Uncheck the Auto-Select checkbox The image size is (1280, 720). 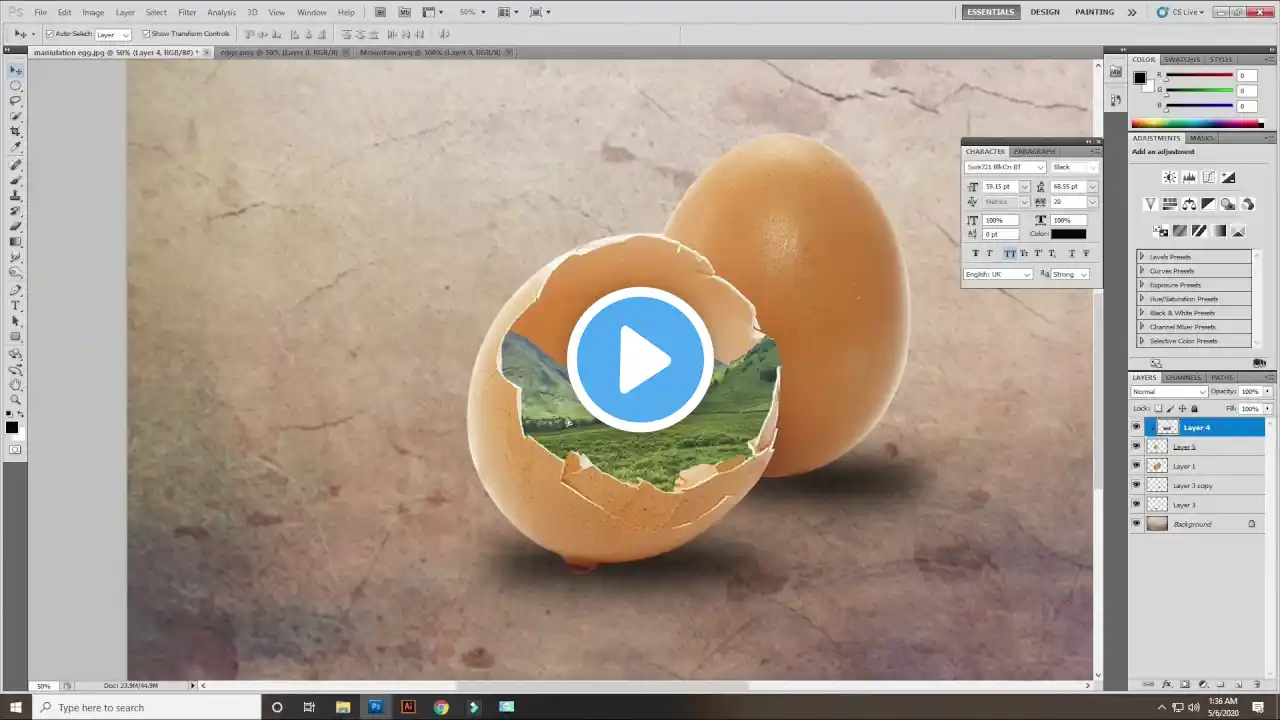coord(50,34)
